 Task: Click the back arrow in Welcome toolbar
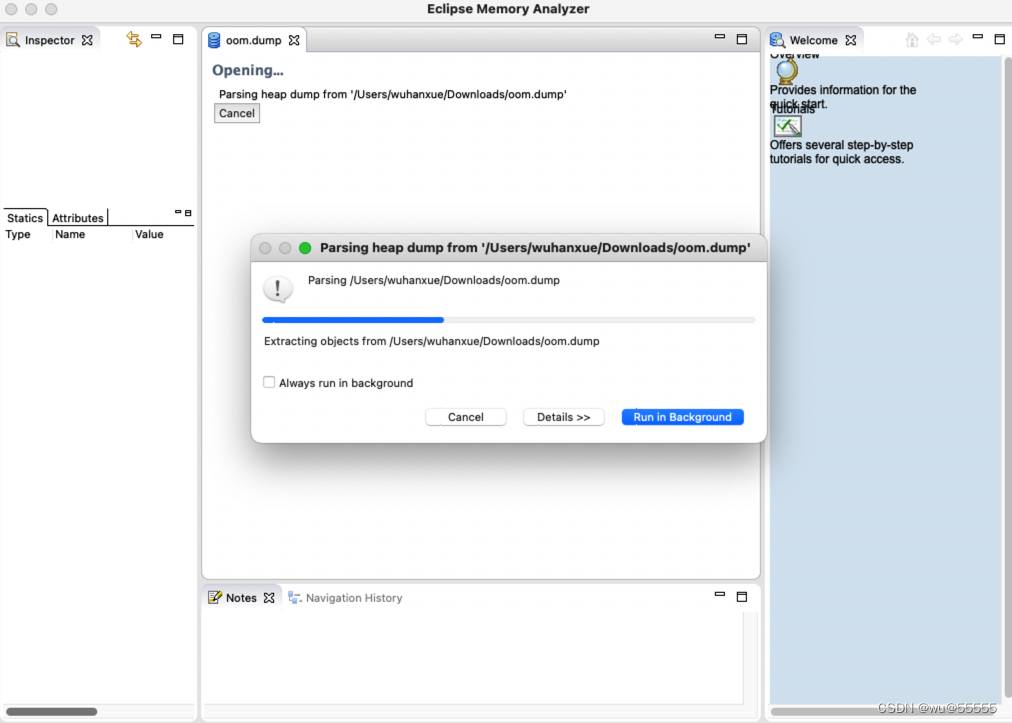tap(934, 39)
